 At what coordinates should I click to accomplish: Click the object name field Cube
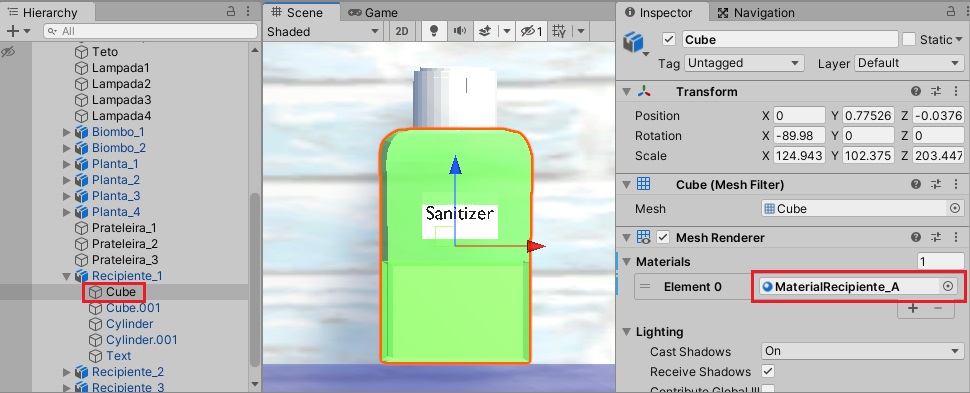click(x=790, y=40)
